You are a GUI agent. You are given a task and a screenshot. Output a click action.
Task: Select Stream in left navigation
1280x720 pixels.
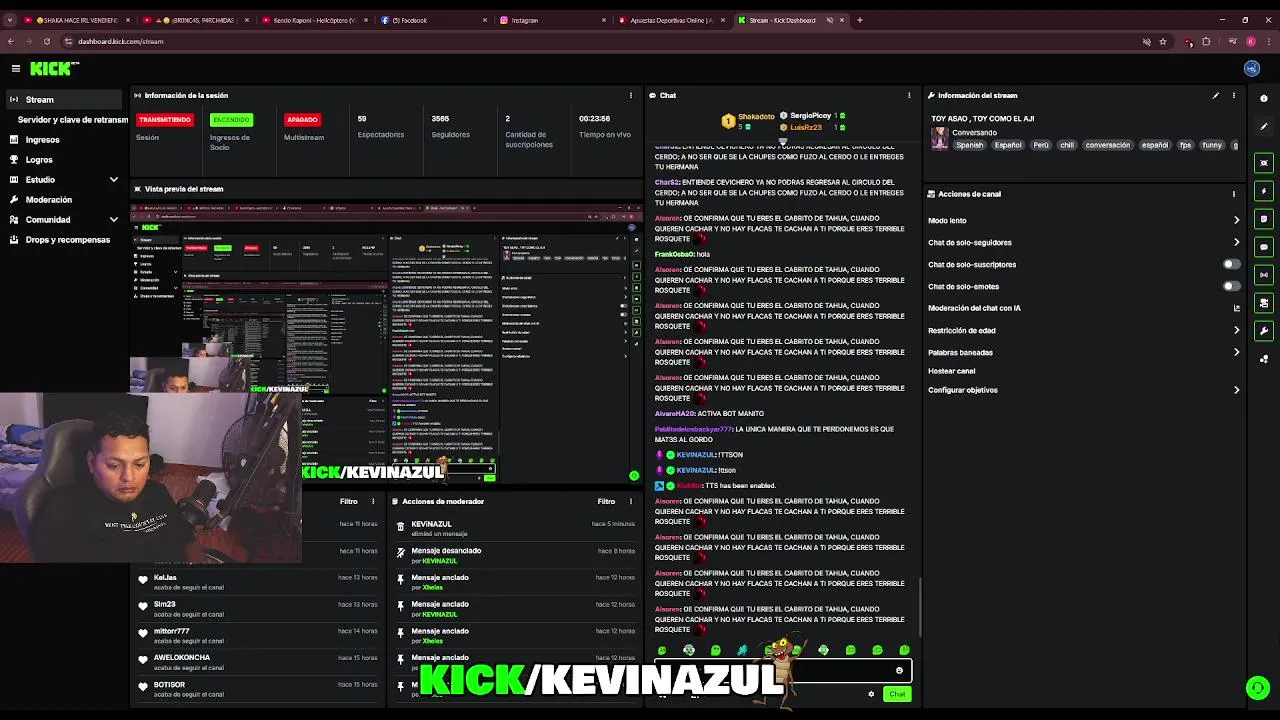pos(64,99)
